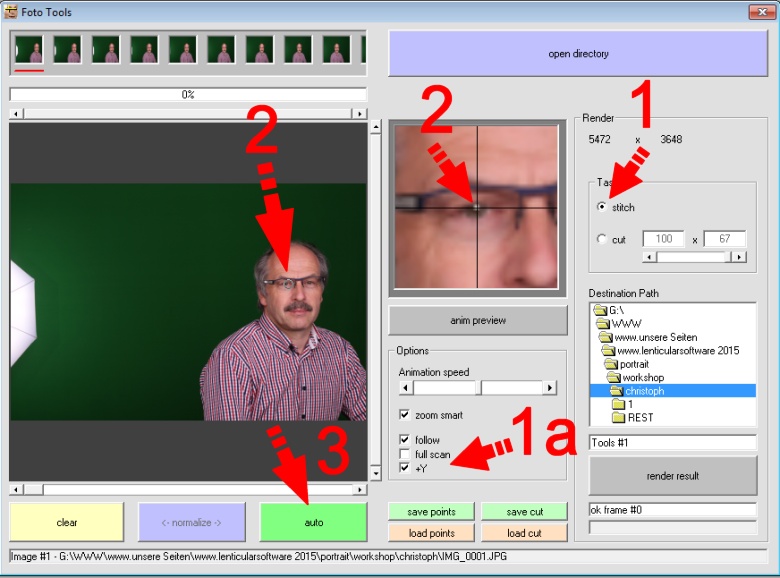The height and width of the screenshot is (578, 780).
Task: Select the 'cut' radio button
Action: 601,240
